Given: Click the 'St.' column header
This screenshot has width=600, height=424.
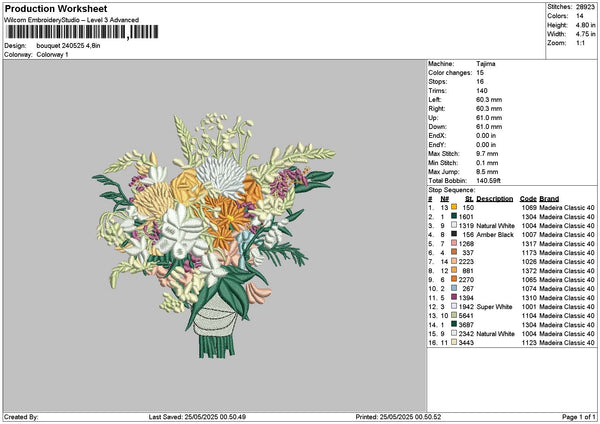Looking at the screenshot, I should (x=470, y=199).
